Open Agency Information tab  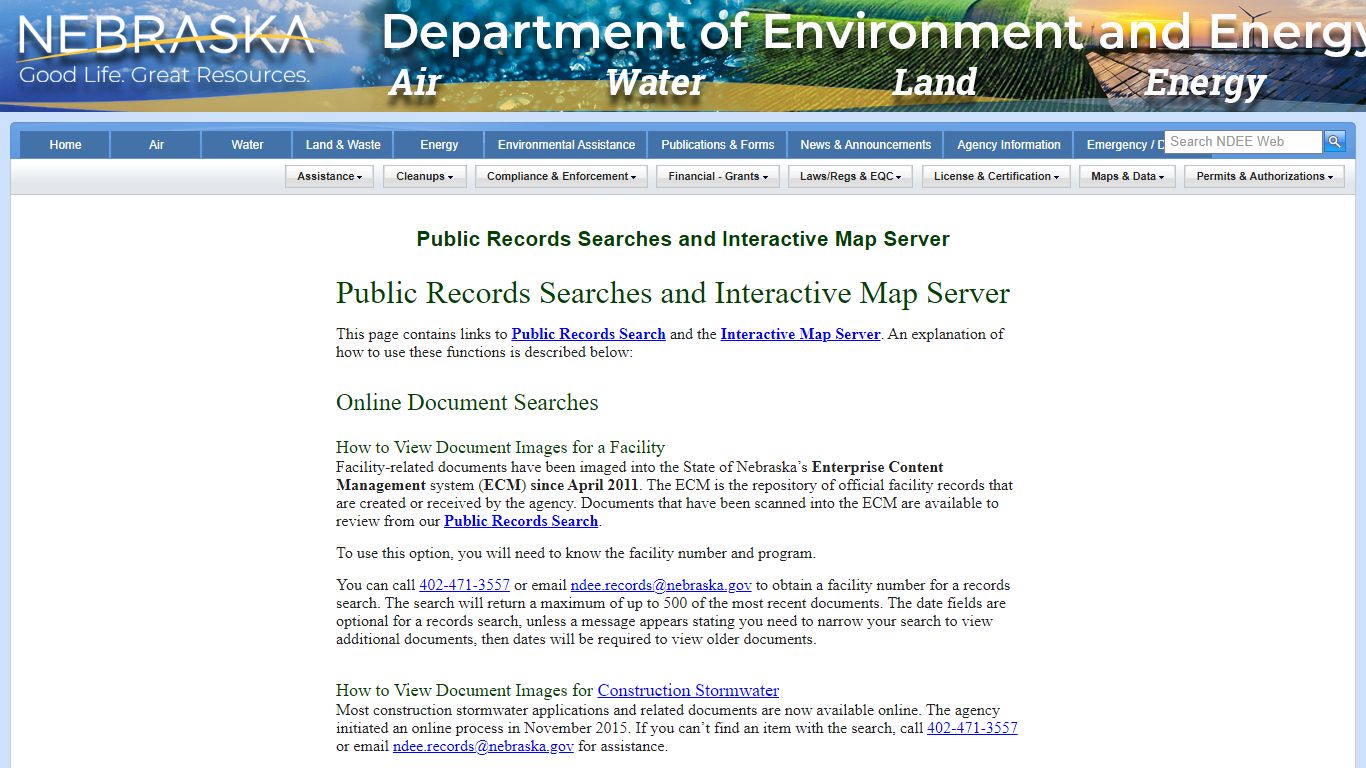click(x=1008, y=145)
